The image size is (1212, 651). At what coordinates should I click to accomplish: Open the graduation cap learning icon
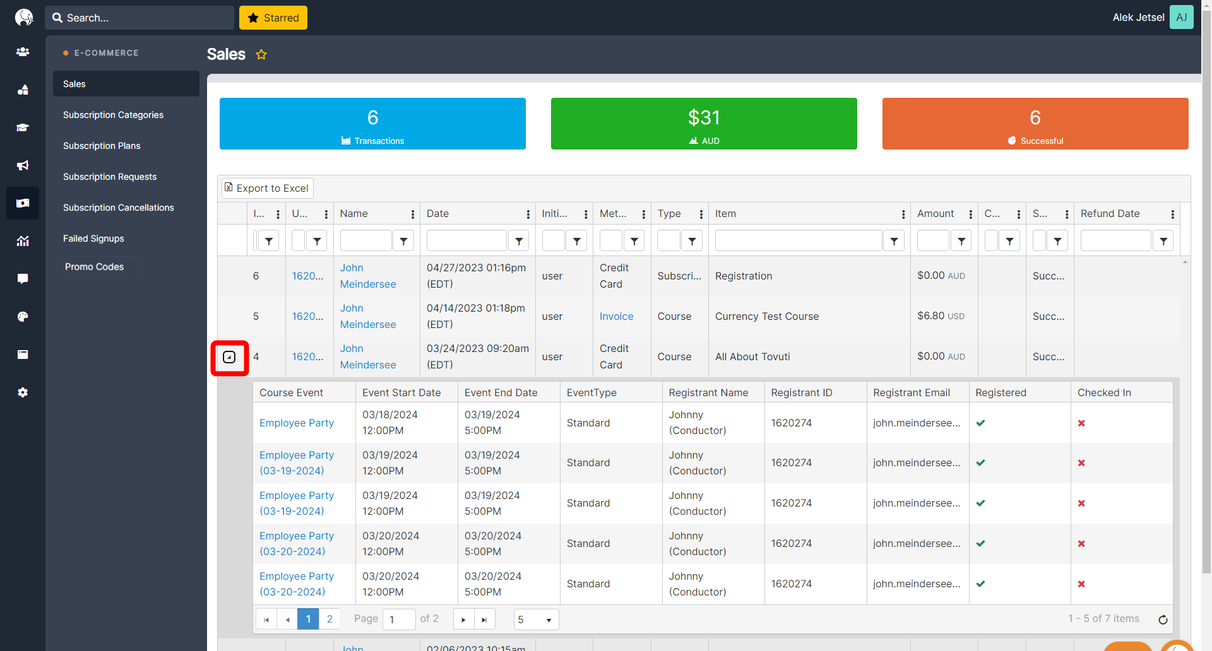[x=22, y=128]
